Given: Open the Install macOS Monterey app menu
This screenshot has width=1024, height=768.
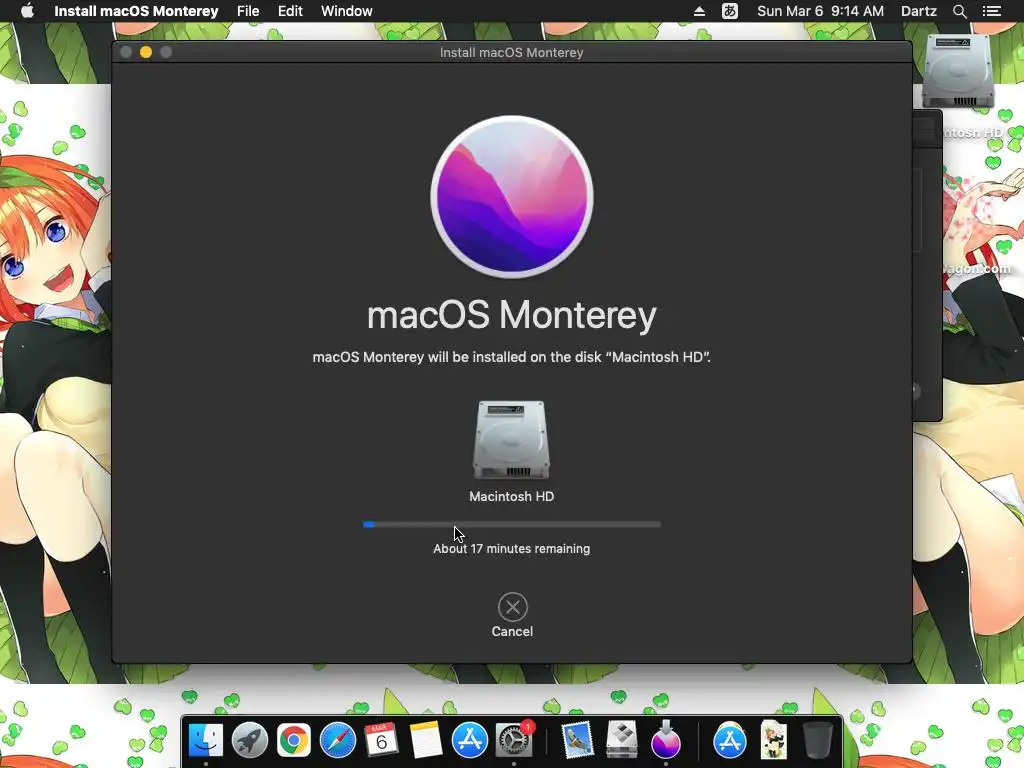Looking at the screenshot, I should point(136,11).
